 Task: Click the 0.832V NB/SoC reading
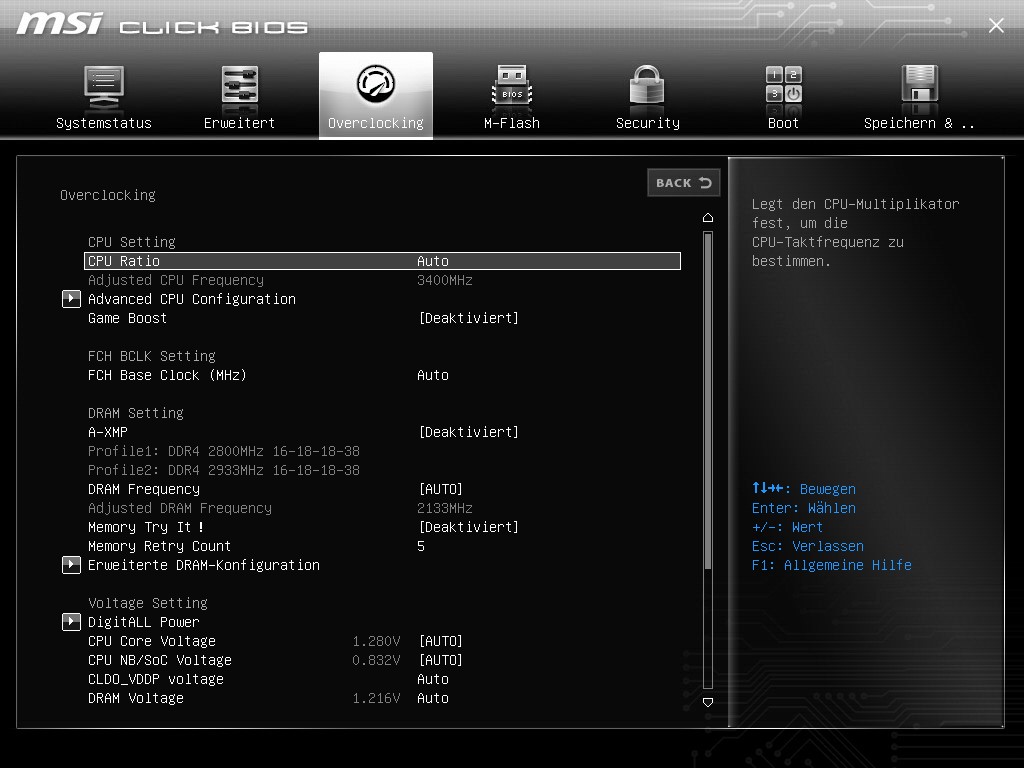(x=376, y=660)
